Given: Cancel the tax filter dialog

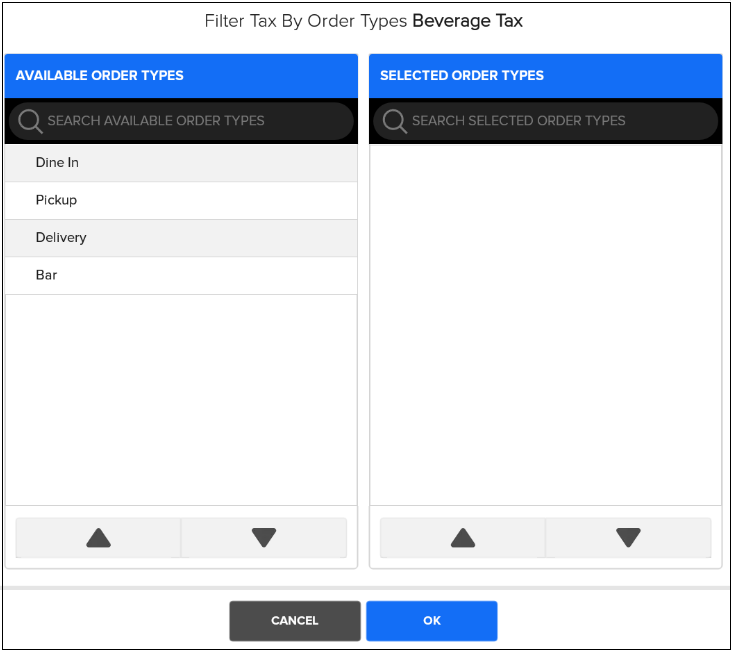Looking at the screenshot, I should pyautogui.click(x=294, y=621).
